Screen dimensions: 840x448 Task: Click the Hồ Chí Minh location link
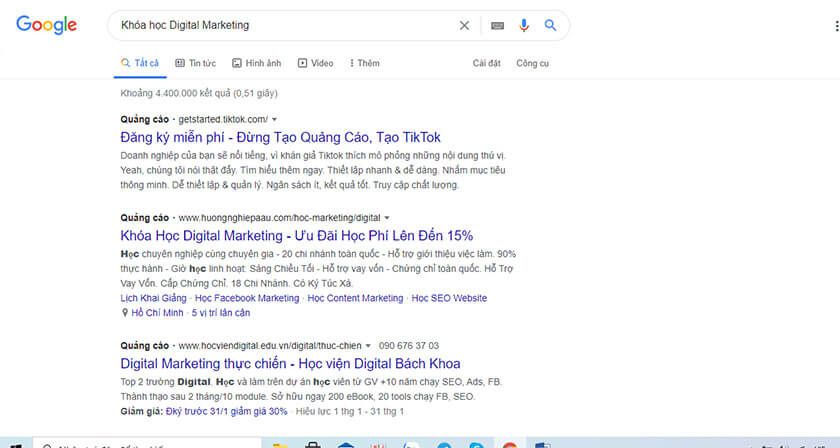point(158,312)
